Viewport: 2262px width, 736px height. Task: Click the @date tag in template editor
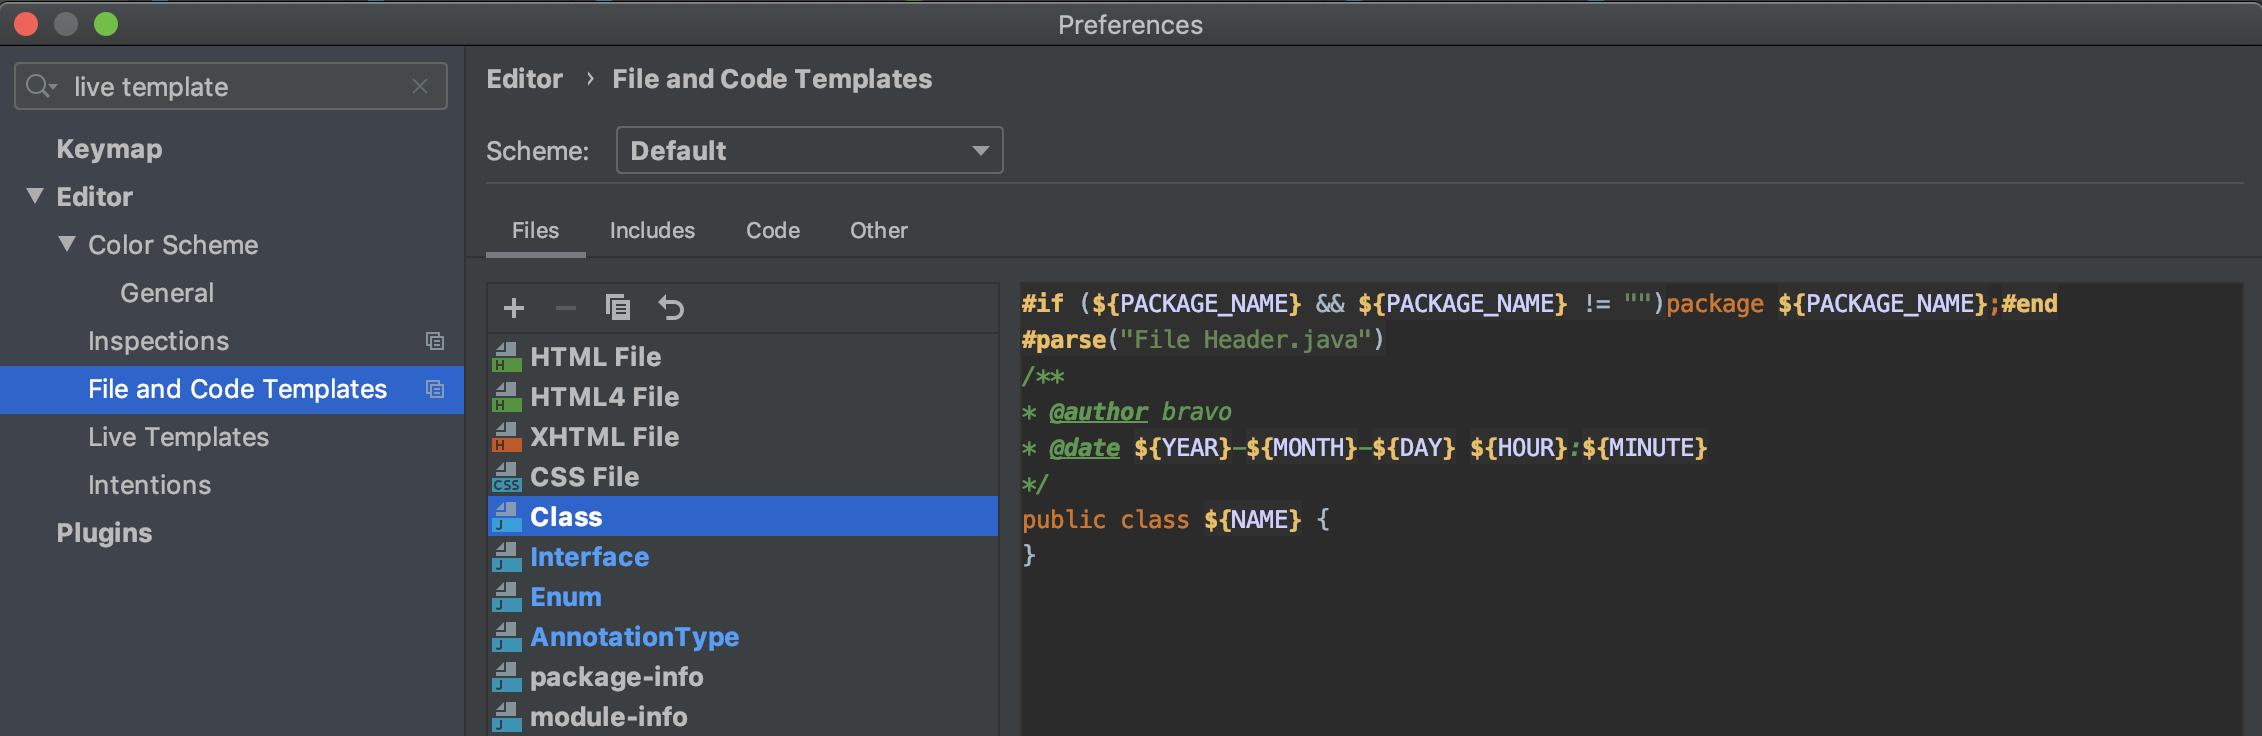coord(1084,448)
